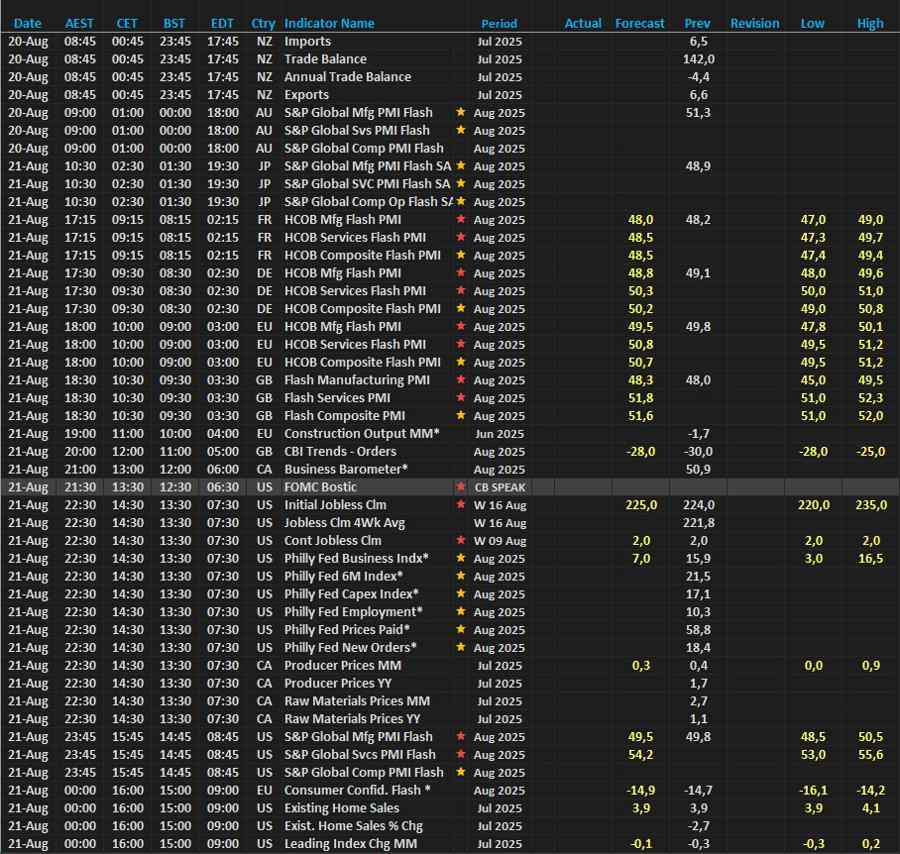The width and height of the screenshot is (900, 854).
Task: Toggle the yellow star for Philly Fed Capex Index
Action: coord(461,594)
